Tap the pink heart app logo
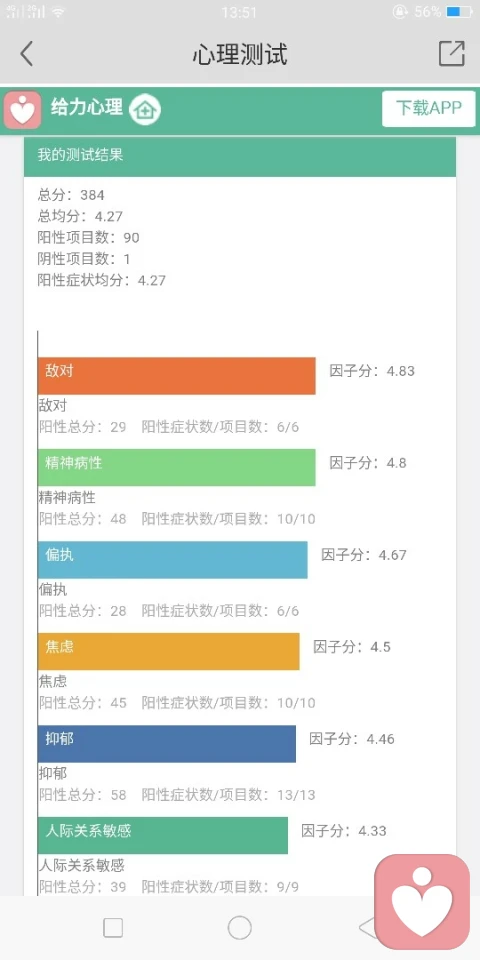 click(23, 111)
